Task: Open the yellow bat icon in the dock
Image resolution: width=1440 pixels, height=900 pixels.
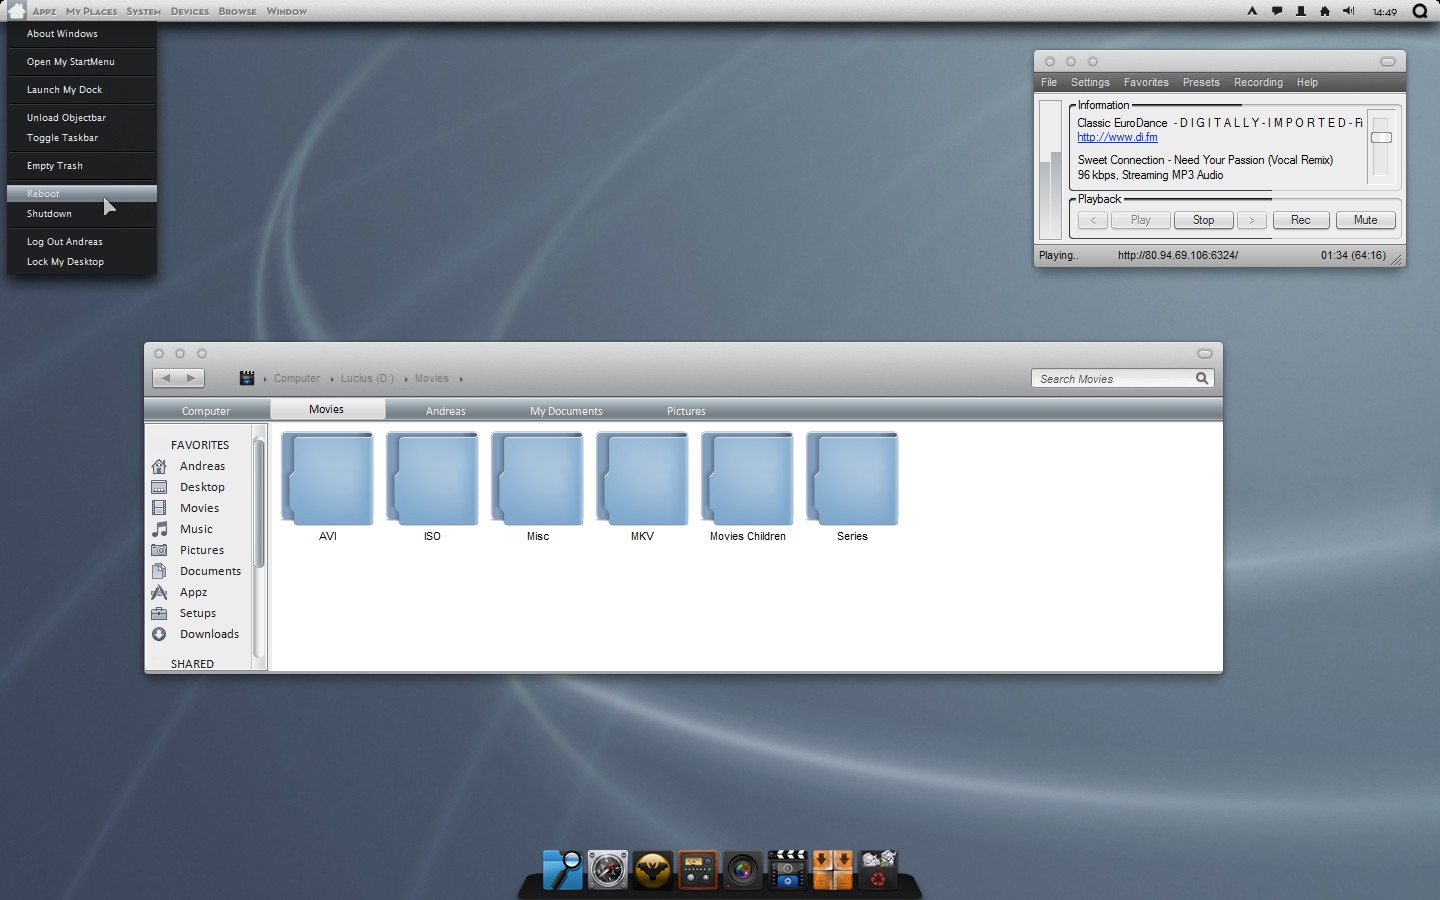Action: pyautogui.click(x=652, y=870)
